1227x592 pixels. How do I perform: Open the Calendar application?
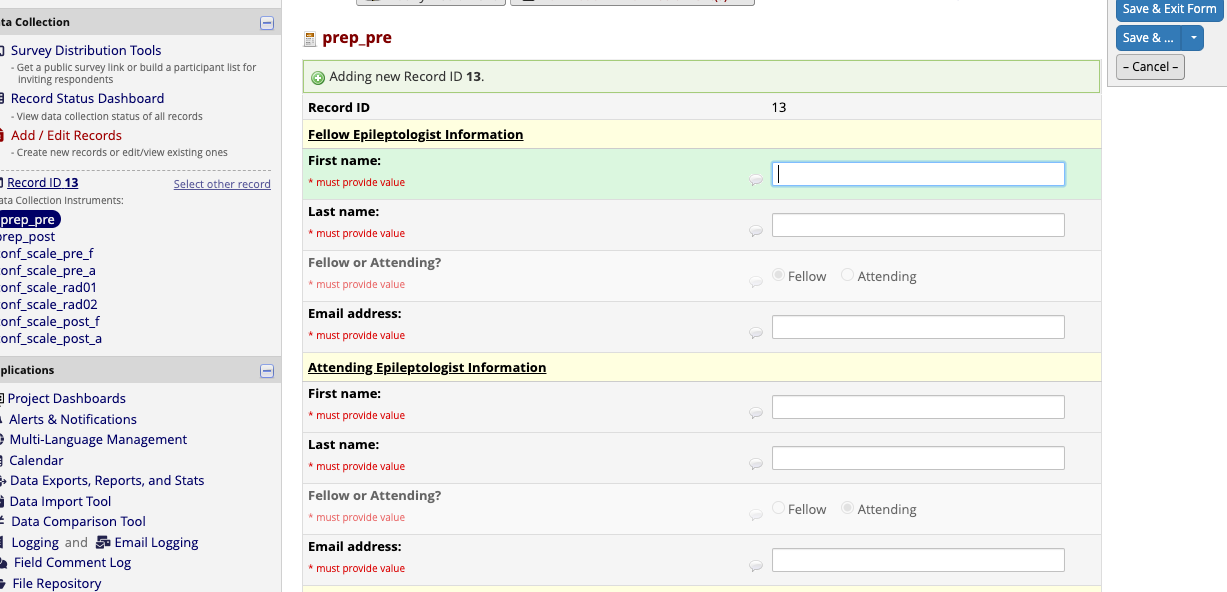click(36, 460)
